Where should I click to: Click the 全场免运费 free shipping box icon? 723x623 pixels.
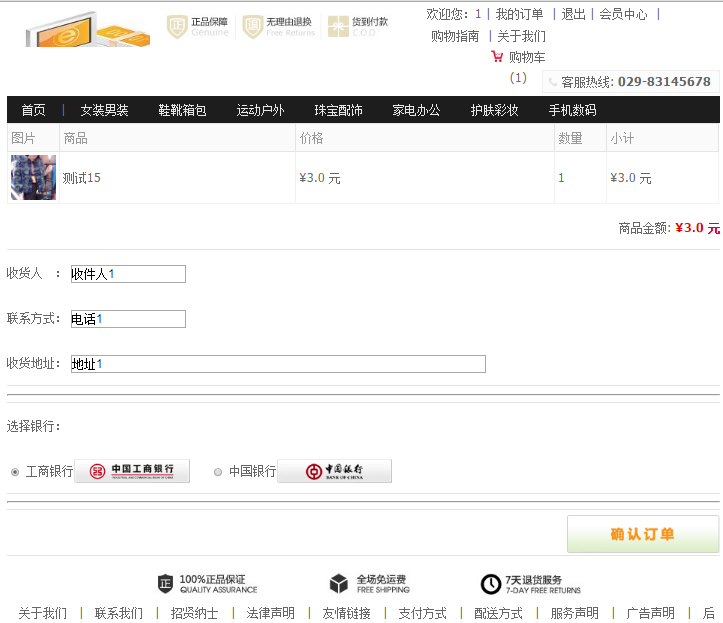[339, 584]
